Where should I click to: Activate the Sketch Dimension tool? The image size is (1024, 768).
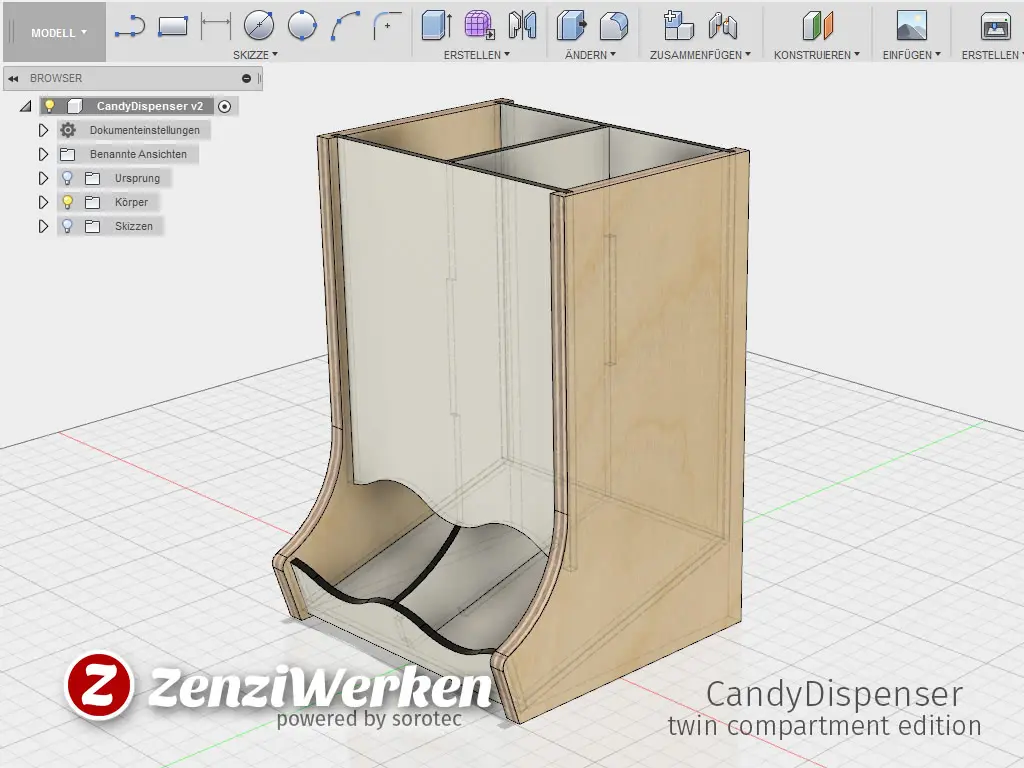click(216, 26)
